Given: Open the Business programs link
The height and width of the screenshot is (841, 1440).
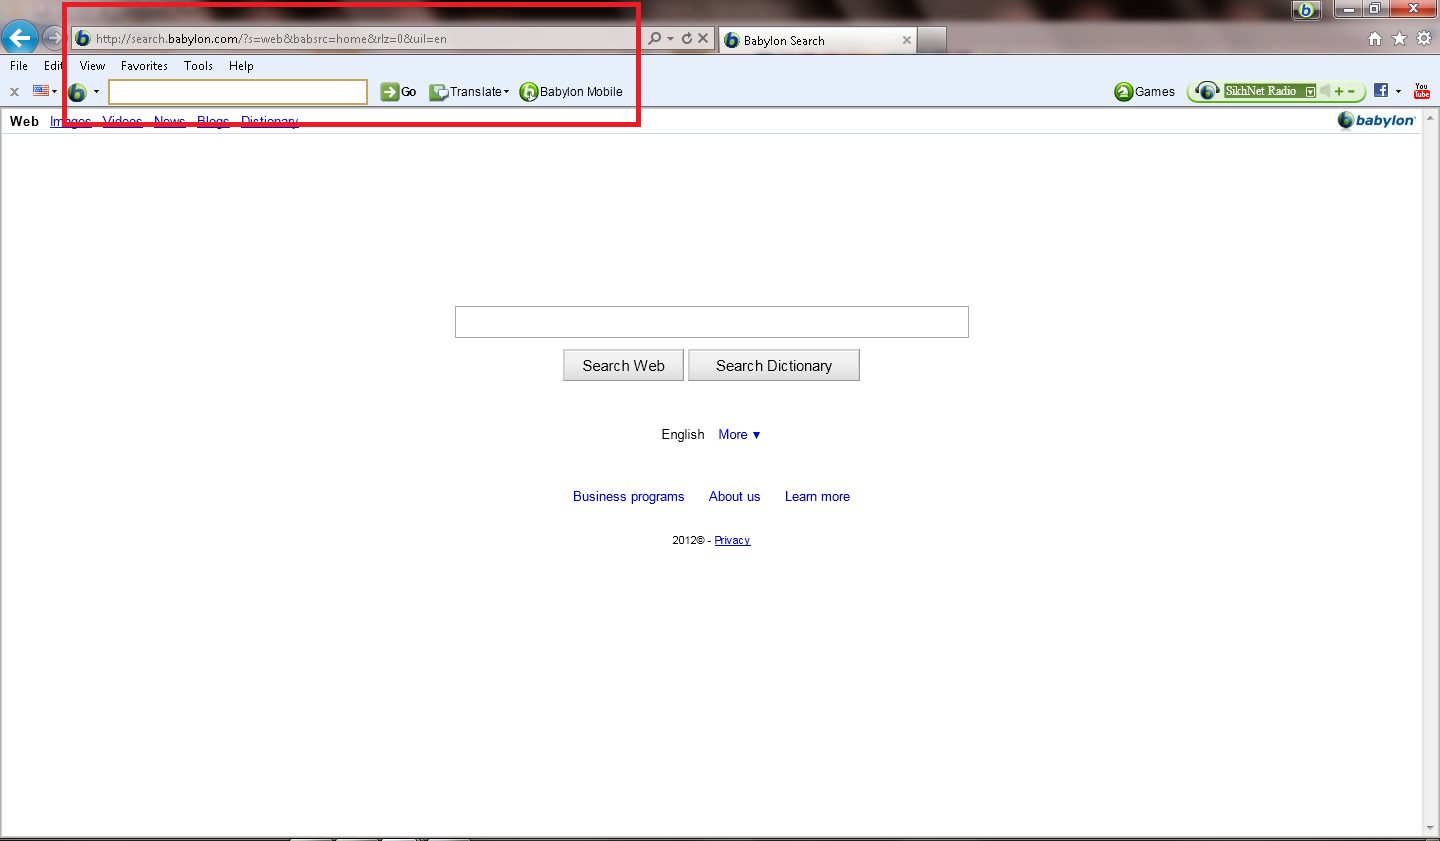Looking at the screenshot, I should click(x=629, y=497).
